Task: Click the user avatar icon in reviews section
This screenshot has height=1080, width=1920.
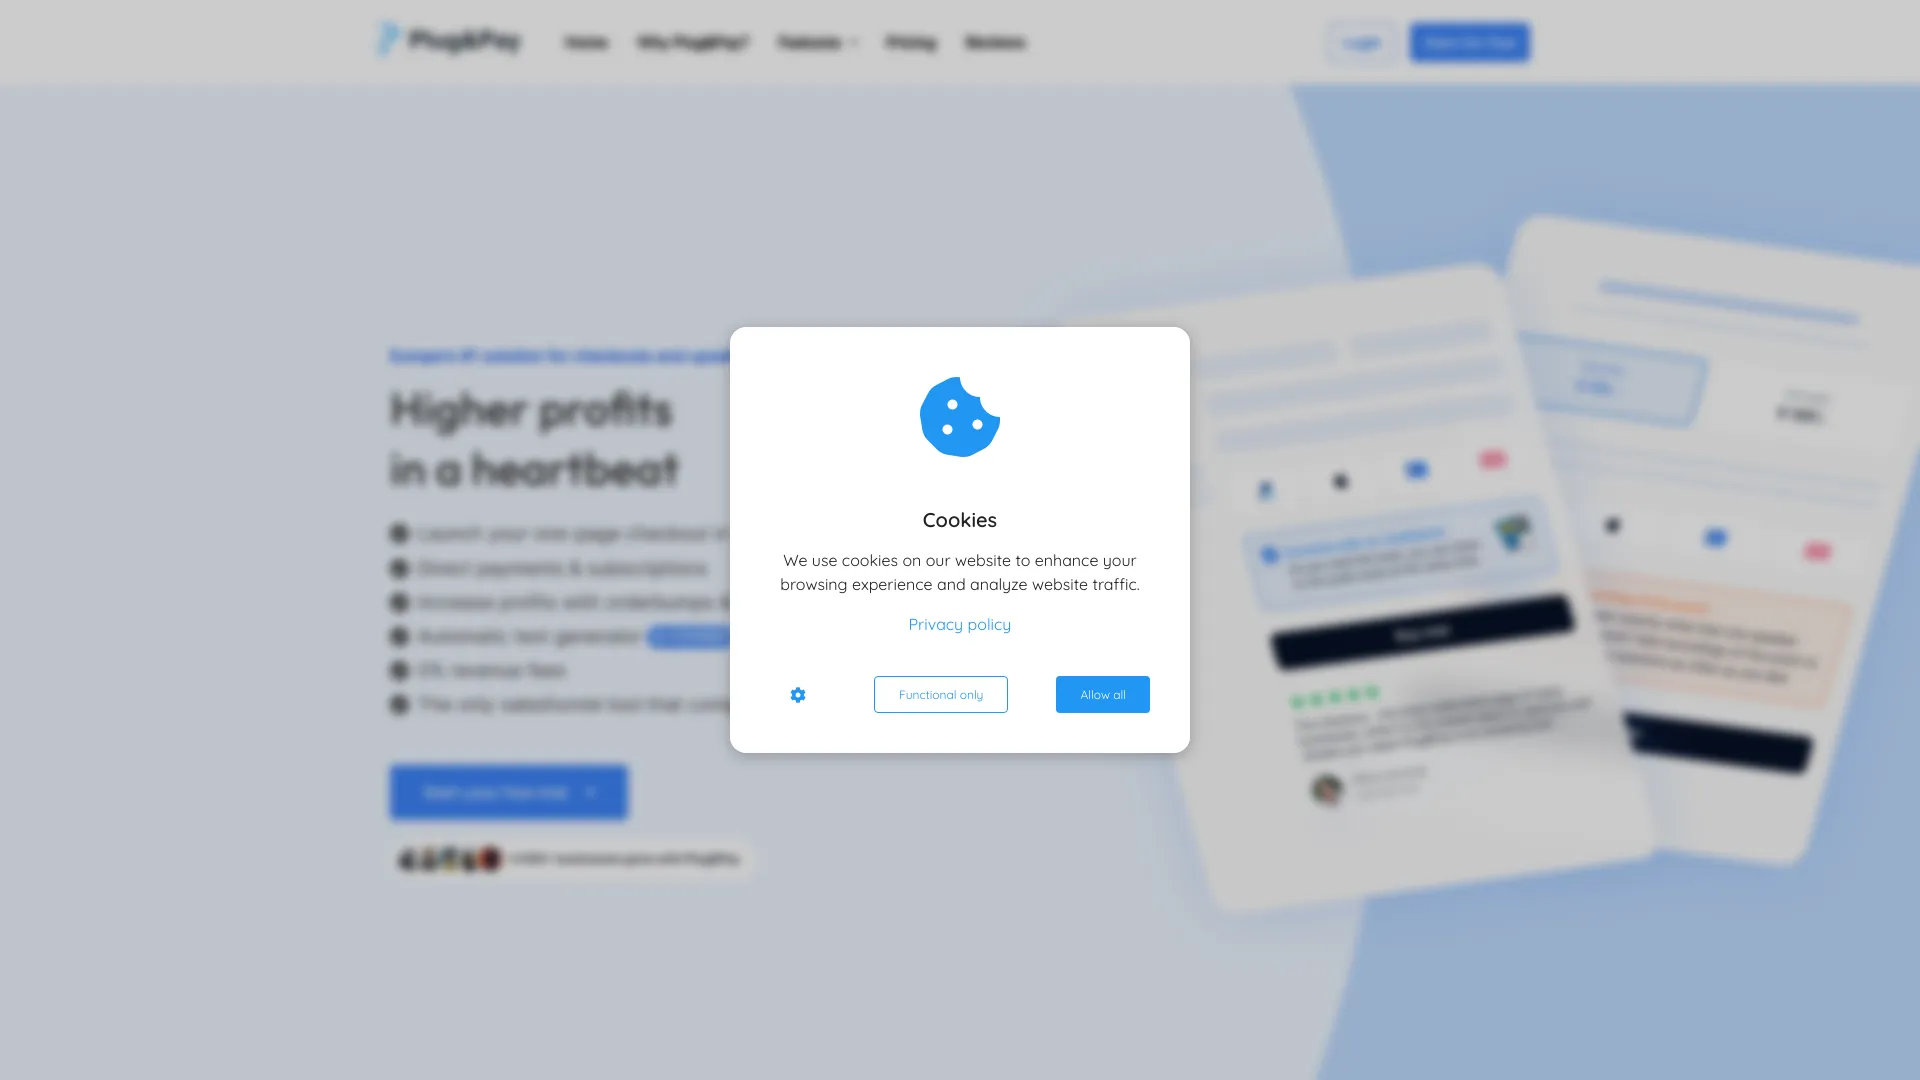Action: point(1325,786)
